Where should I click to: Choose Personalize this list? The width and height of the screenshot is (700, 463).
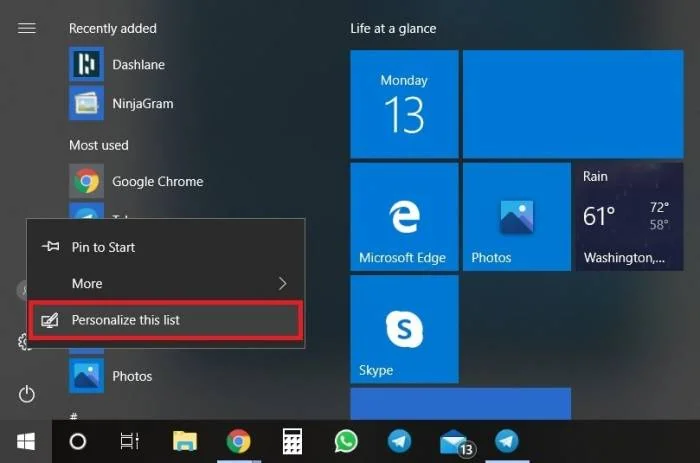tap(166, 320)
